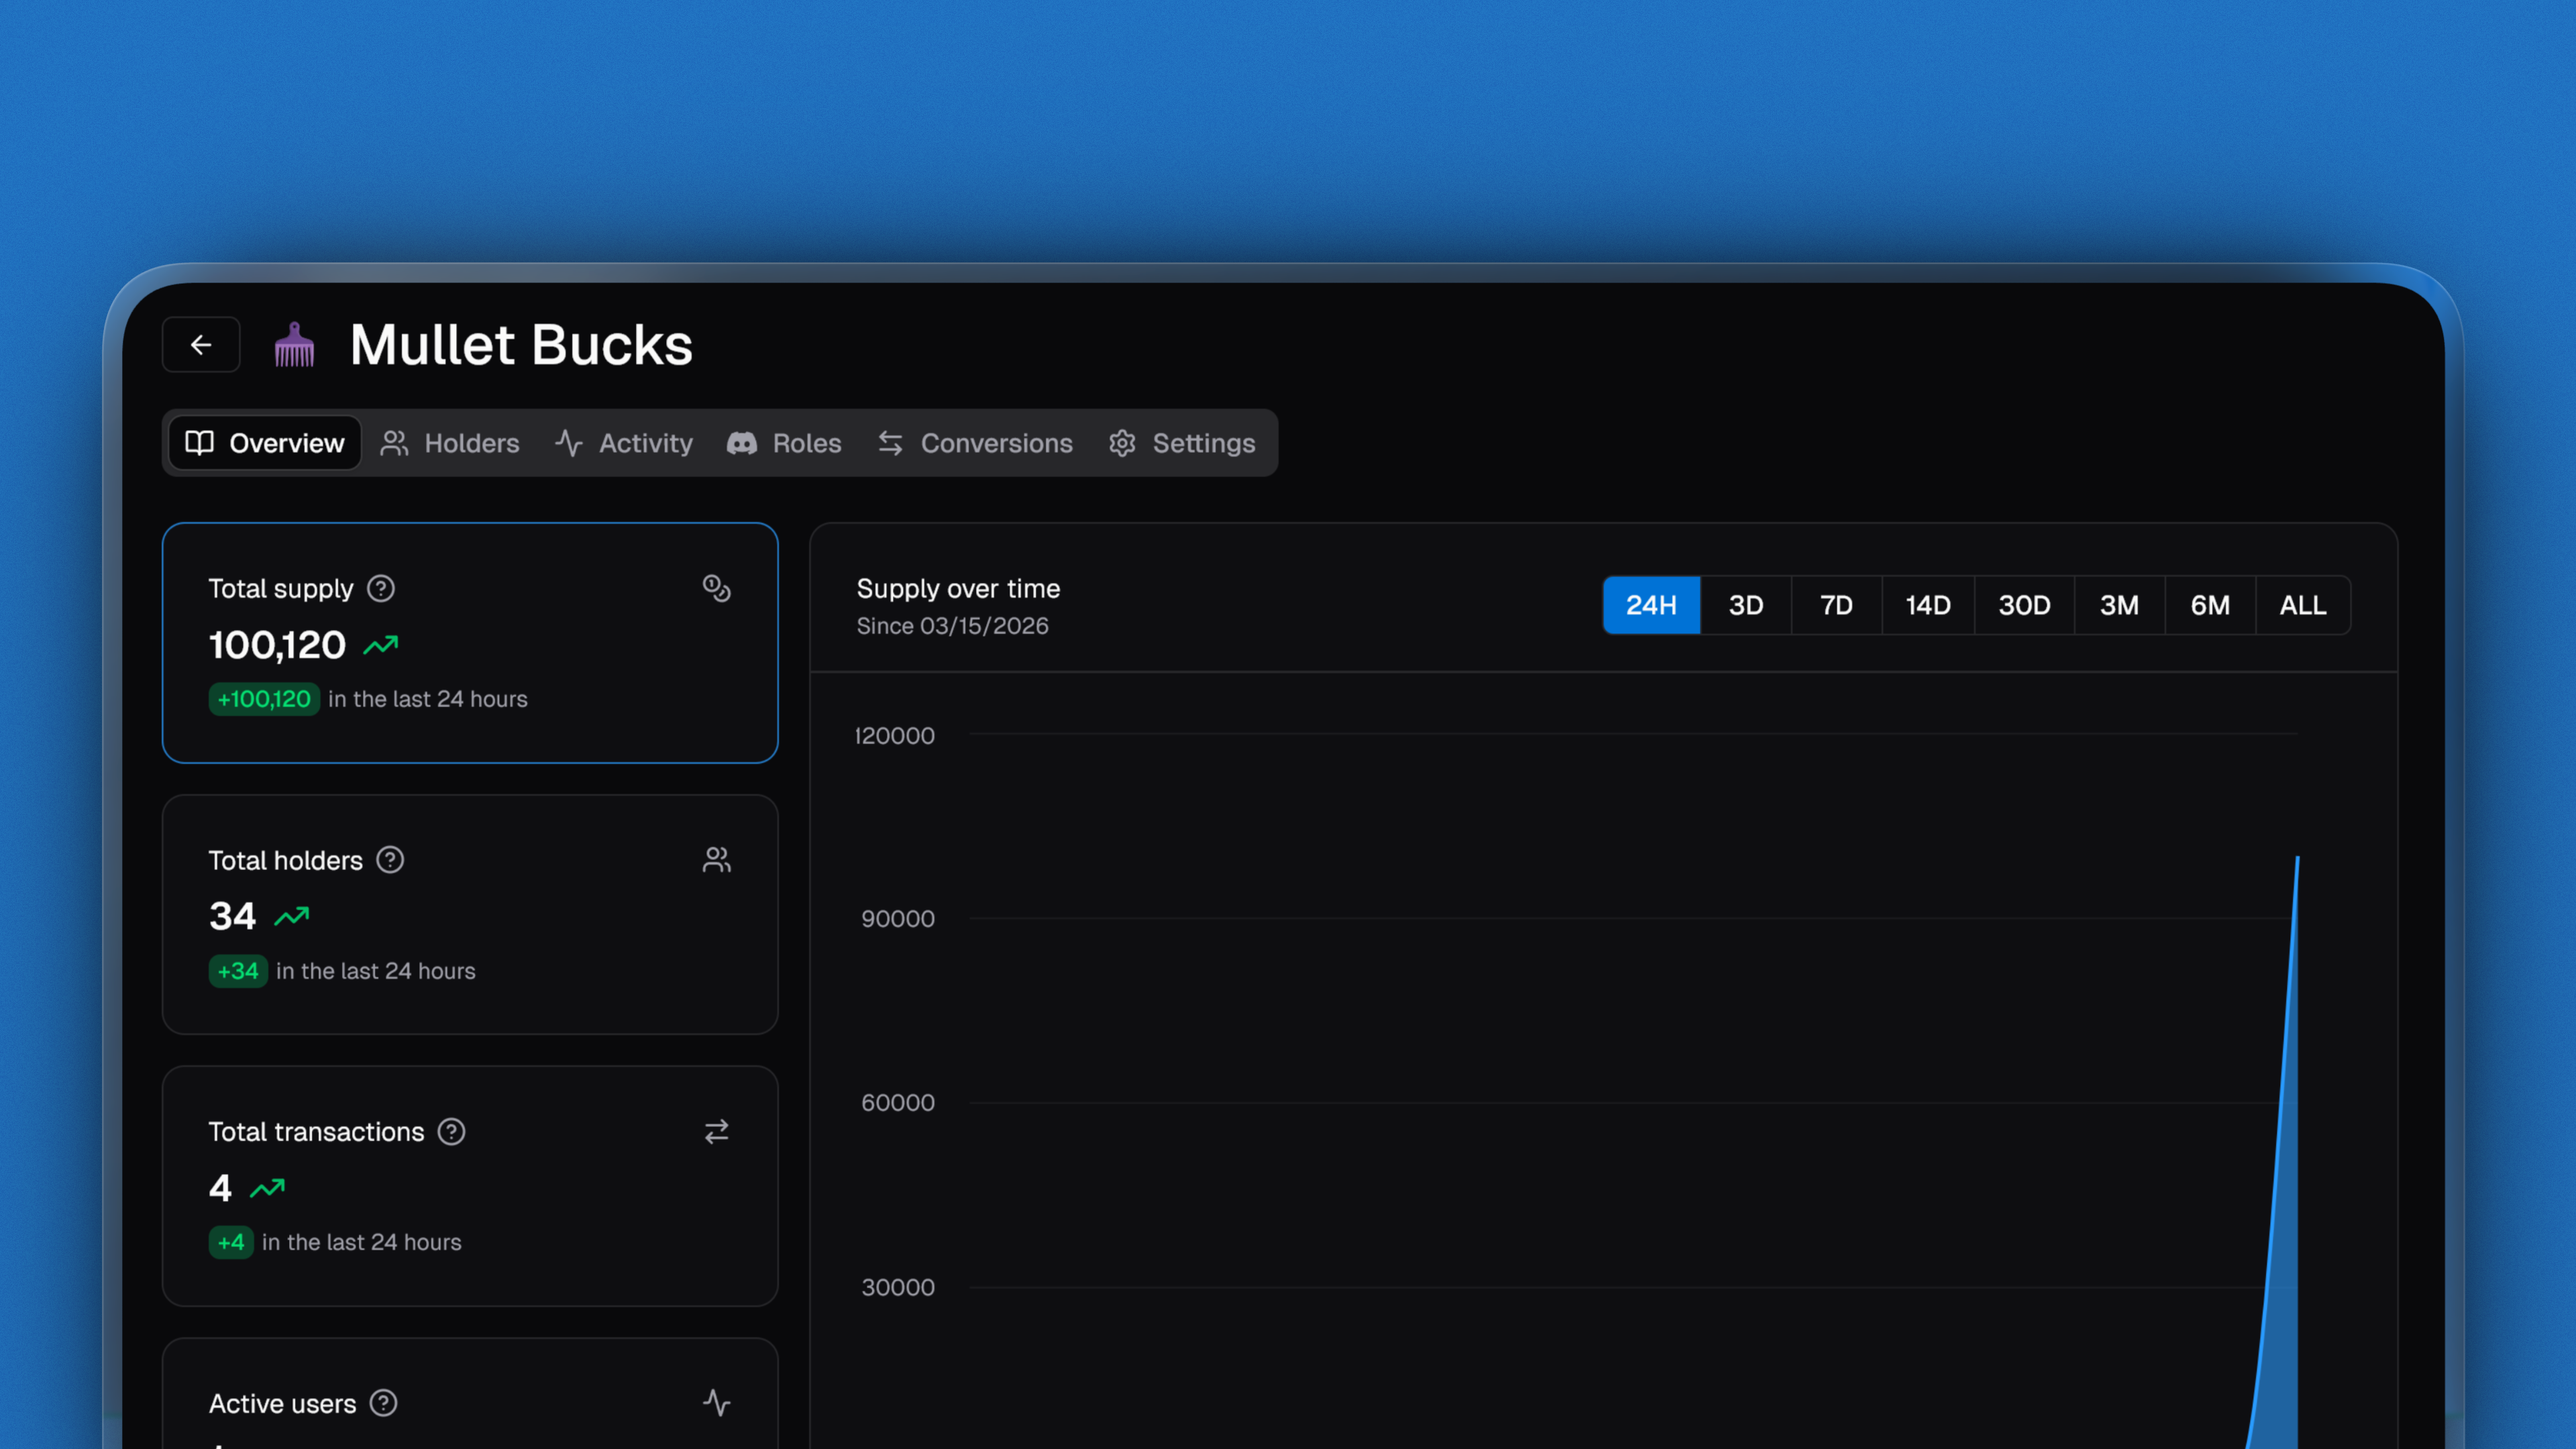Viewport: 2576px width, 1449px height.
Task: Click the Active users help icon
Action: 383,1403
